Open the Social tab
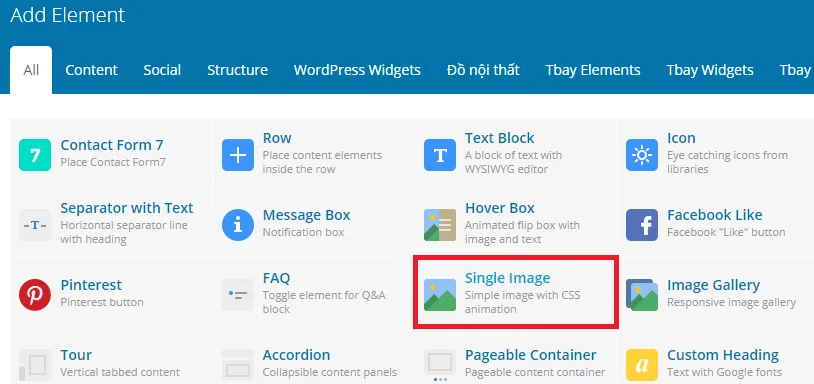Screen dimensions: 814x384 point(162,70)
